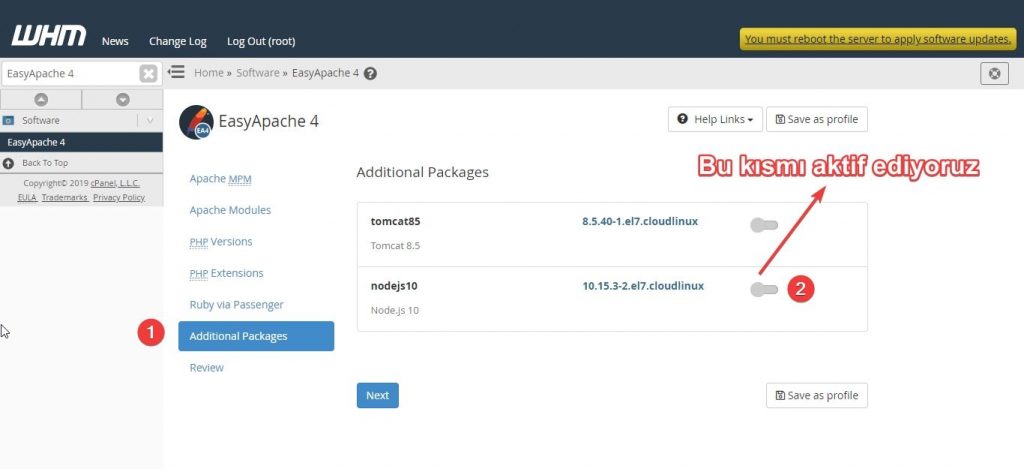The image size is (1024, 469).
Task: Select the Additional Packages tab
Action: point(256,336)
